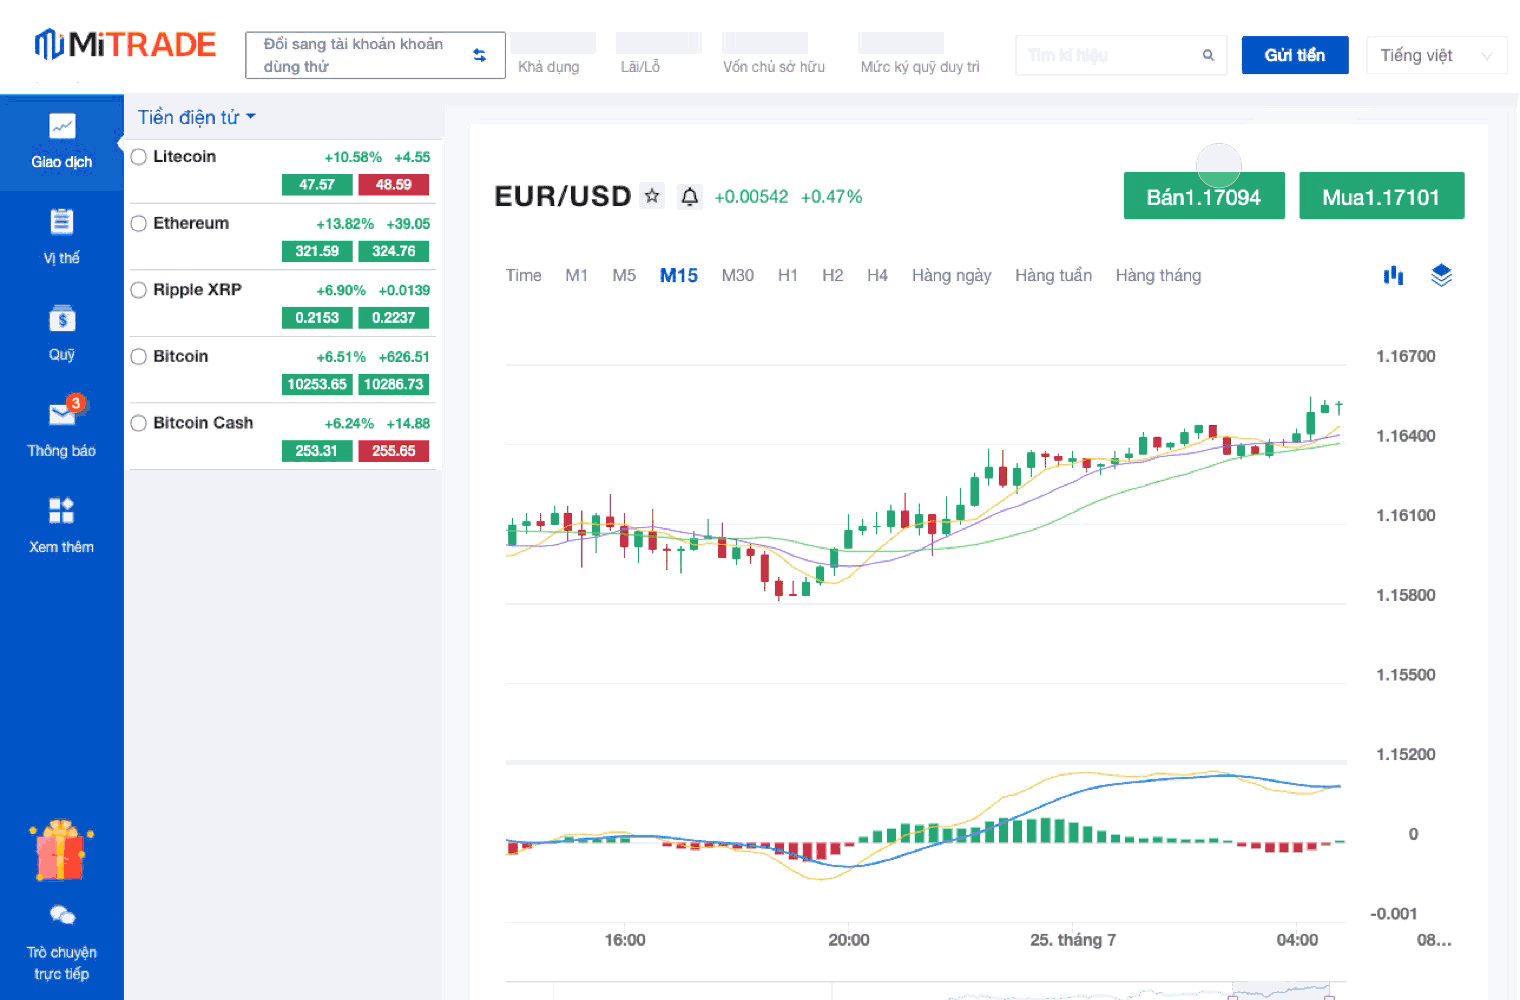1520x1000 pixels.
Task: Open chart indicators layers icon
Action: click(x=1441, y=275)
